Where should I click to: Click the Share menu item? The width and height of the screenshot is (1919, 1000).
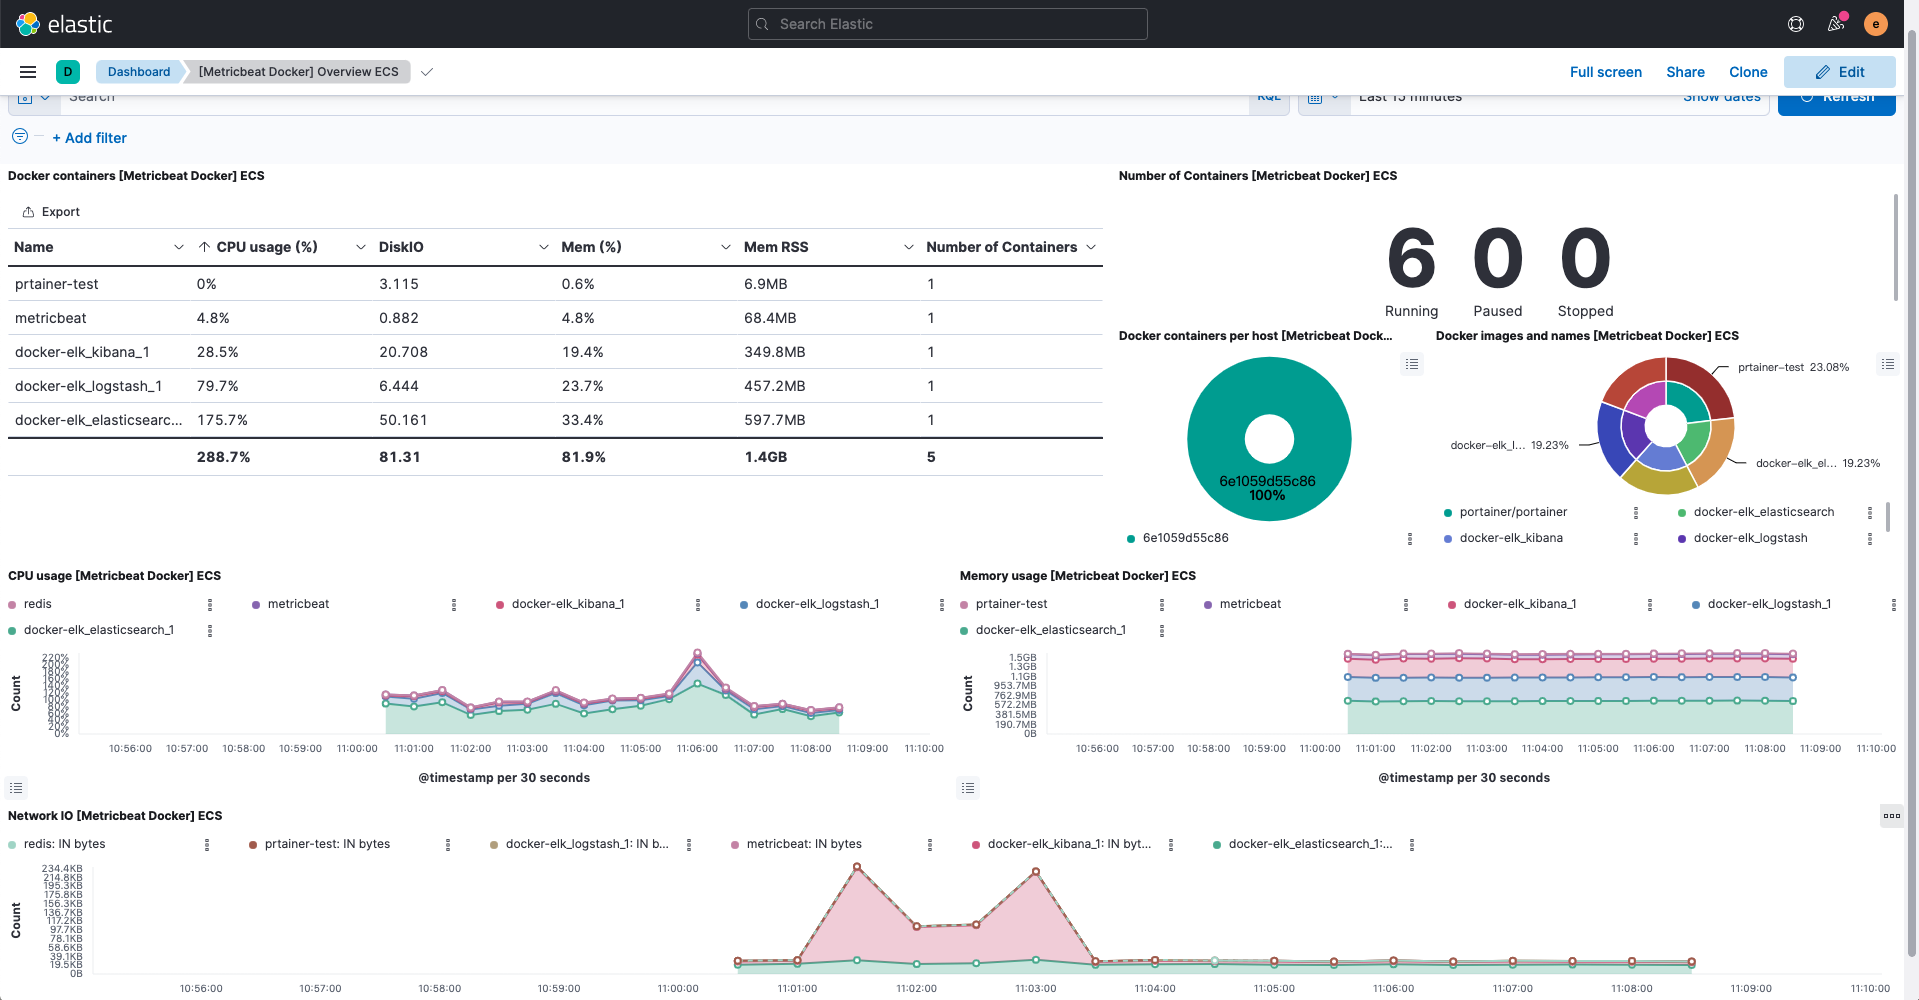pos(1685,72)
